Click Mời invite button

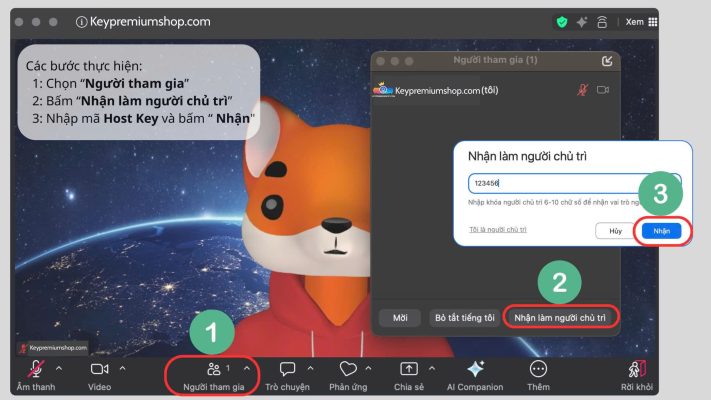(400, 318)
